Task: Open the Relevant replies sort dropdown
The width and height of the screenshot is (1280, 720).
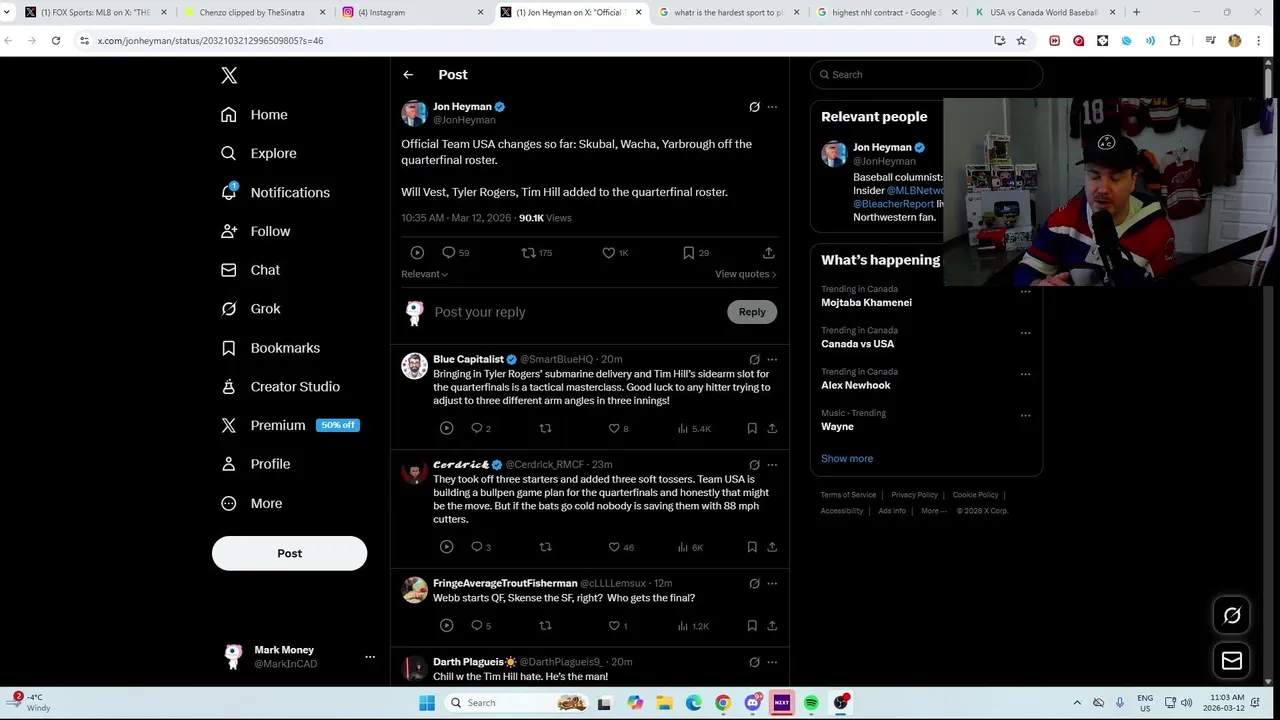Action: 425,274
